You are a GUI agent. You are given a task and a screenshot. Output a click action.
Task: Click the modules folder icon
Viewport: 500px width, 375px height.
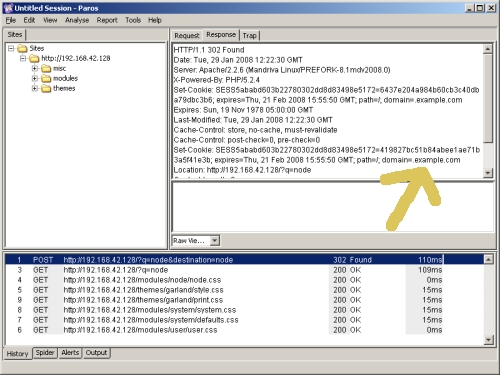point(46,79)
